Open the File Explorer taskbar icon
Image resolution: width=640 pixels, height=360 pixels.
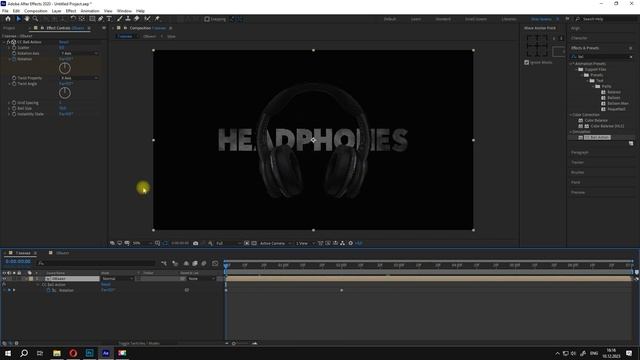(57, 353)
